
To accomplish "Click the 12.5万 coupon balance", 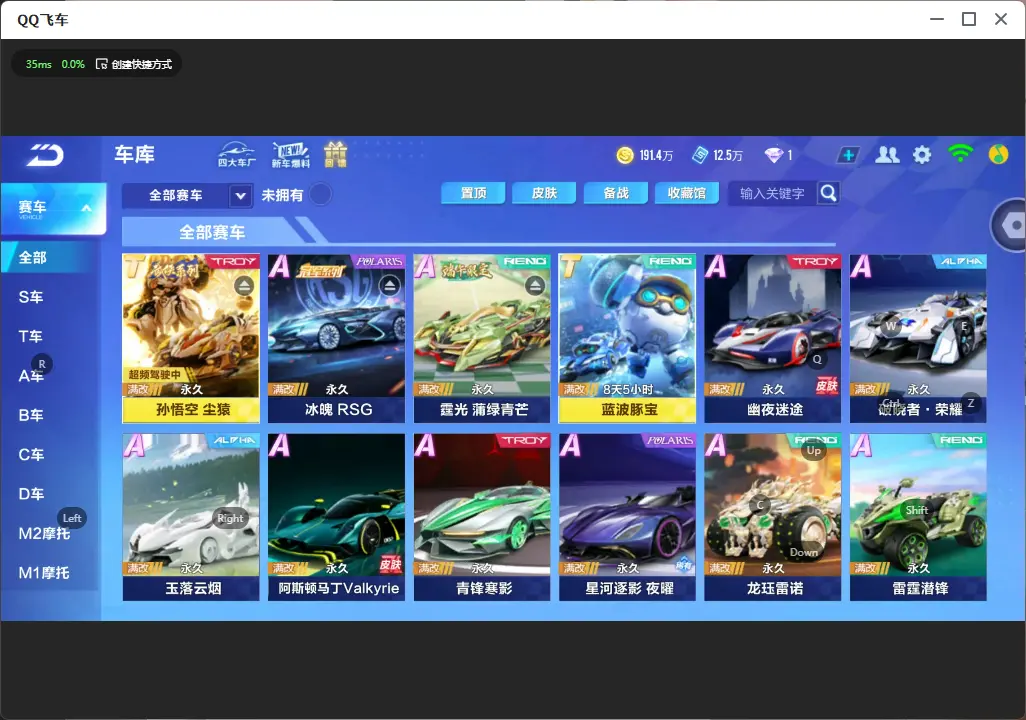I will [x=728, y=155].
